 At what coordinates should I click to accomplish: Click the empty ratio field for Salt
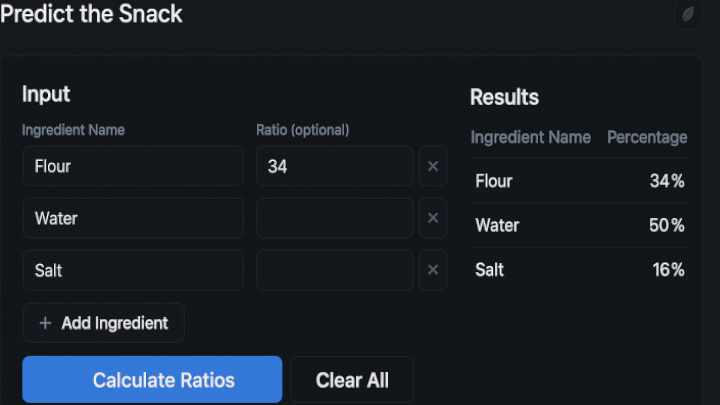click(335, 270)
